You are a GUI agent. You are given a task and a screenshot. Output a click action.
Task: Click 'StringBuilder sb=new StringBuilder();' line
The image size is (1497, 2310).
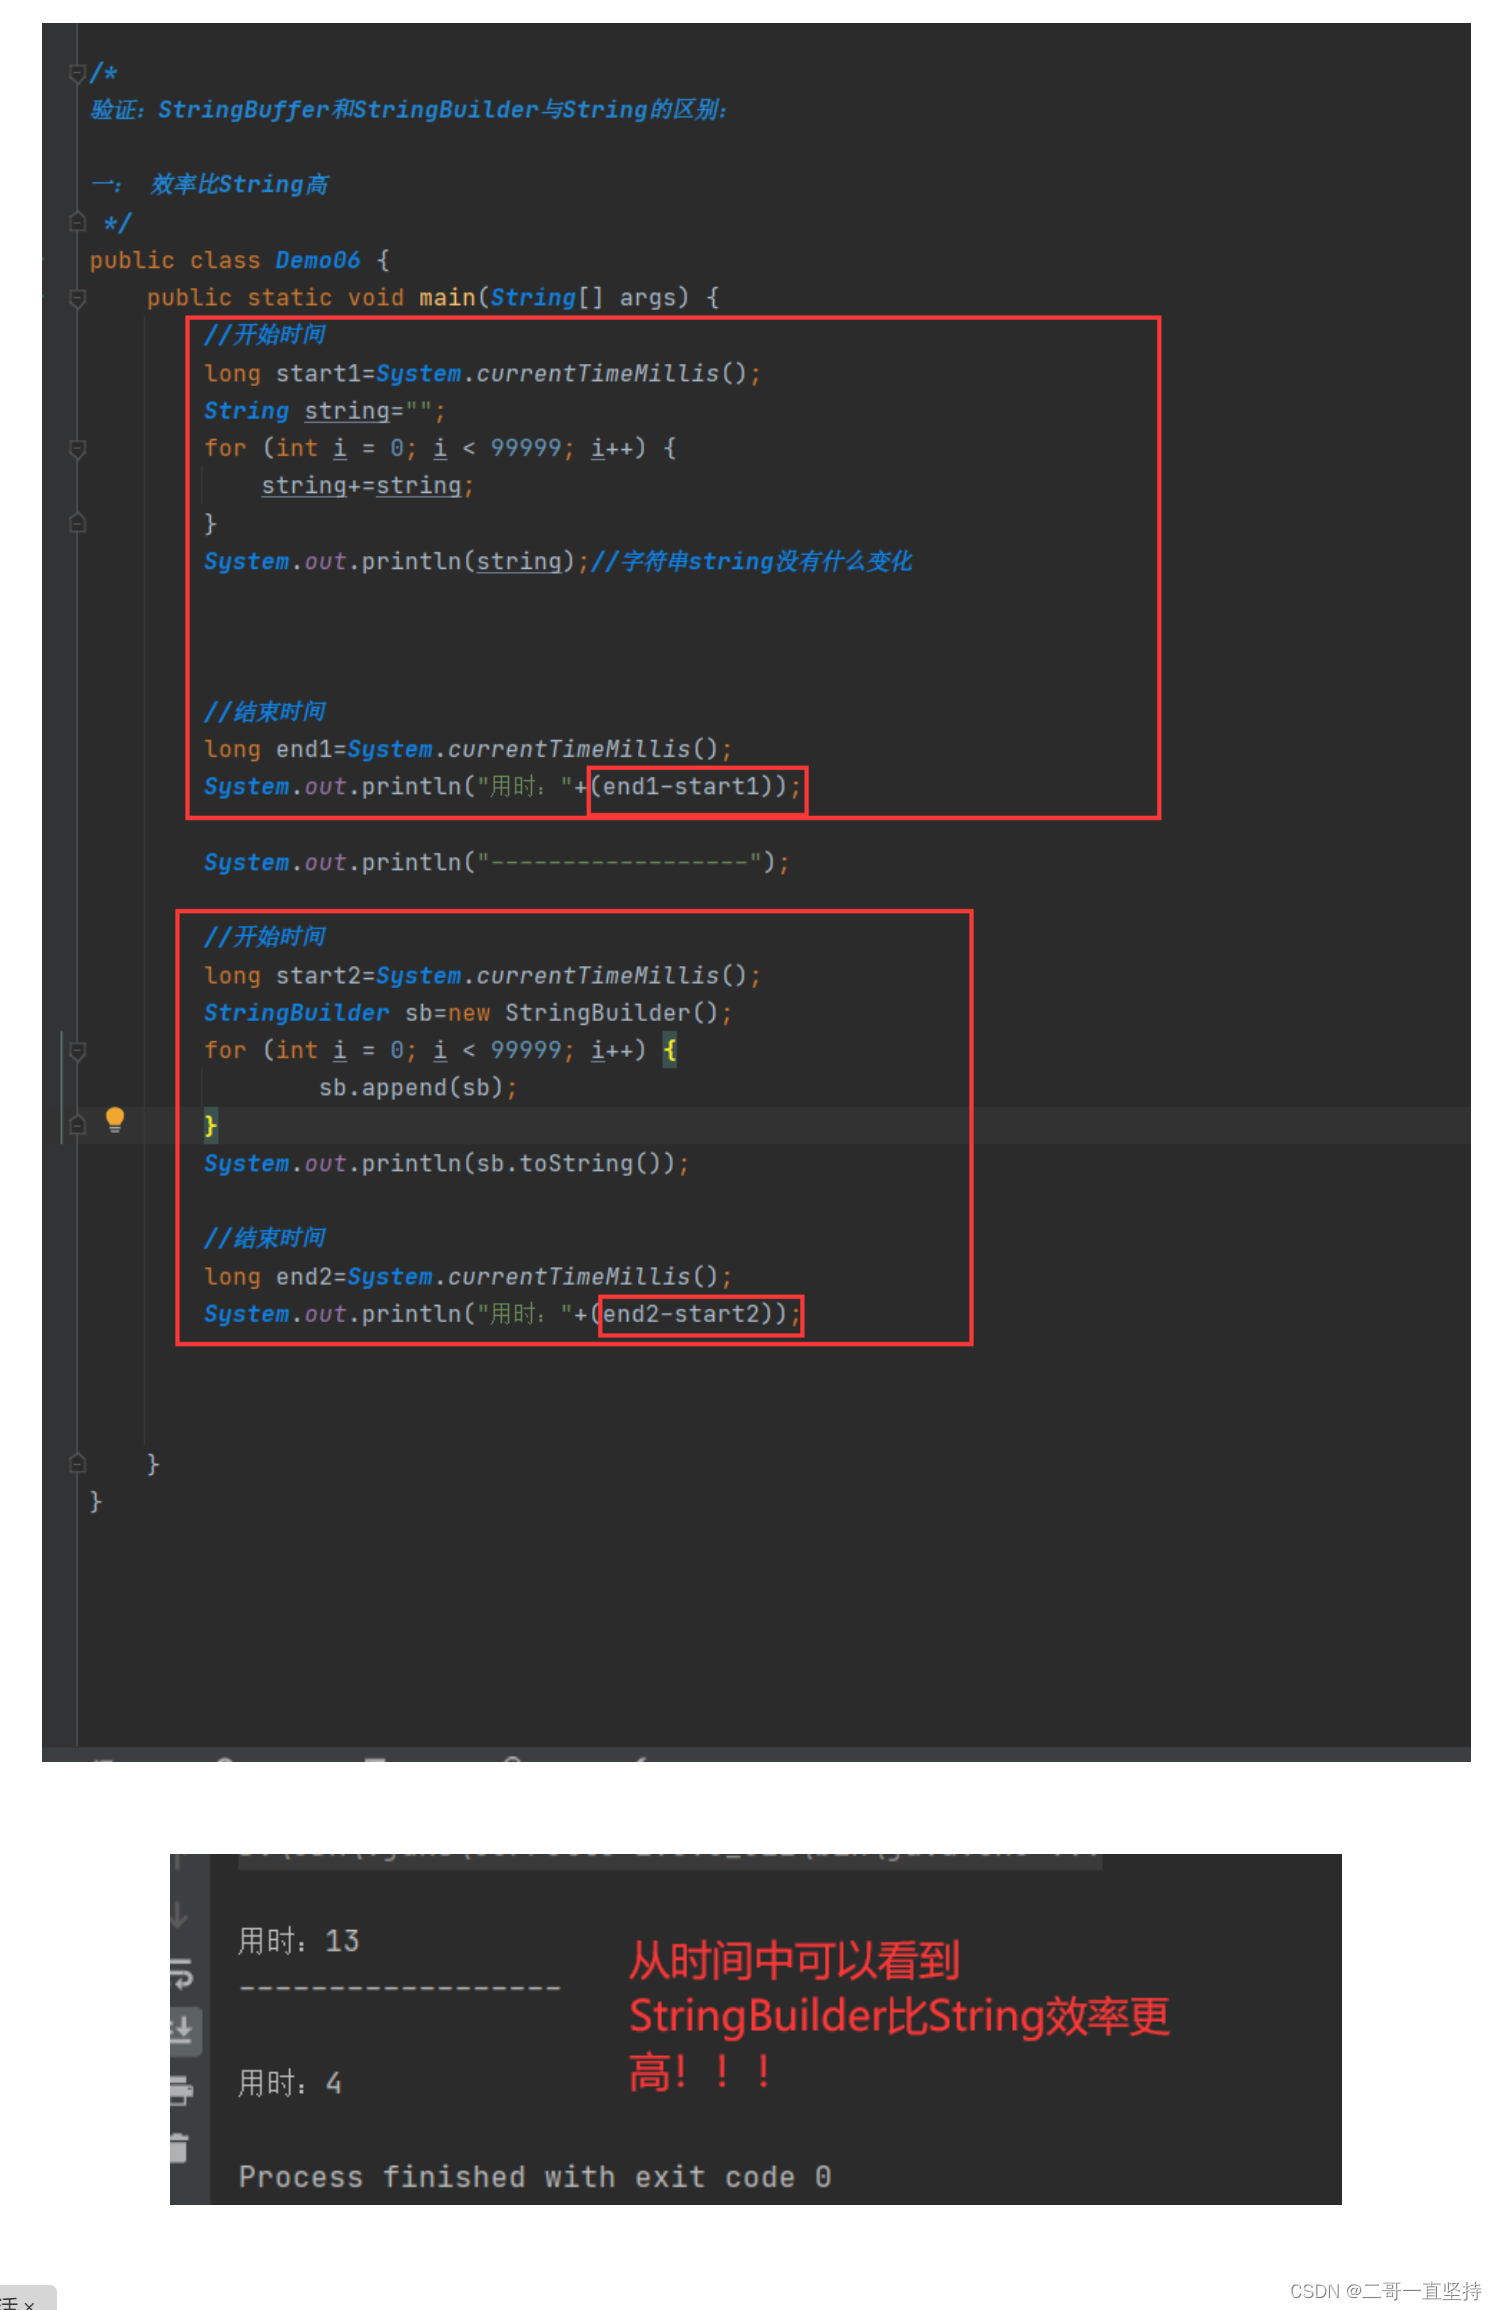468,1013
